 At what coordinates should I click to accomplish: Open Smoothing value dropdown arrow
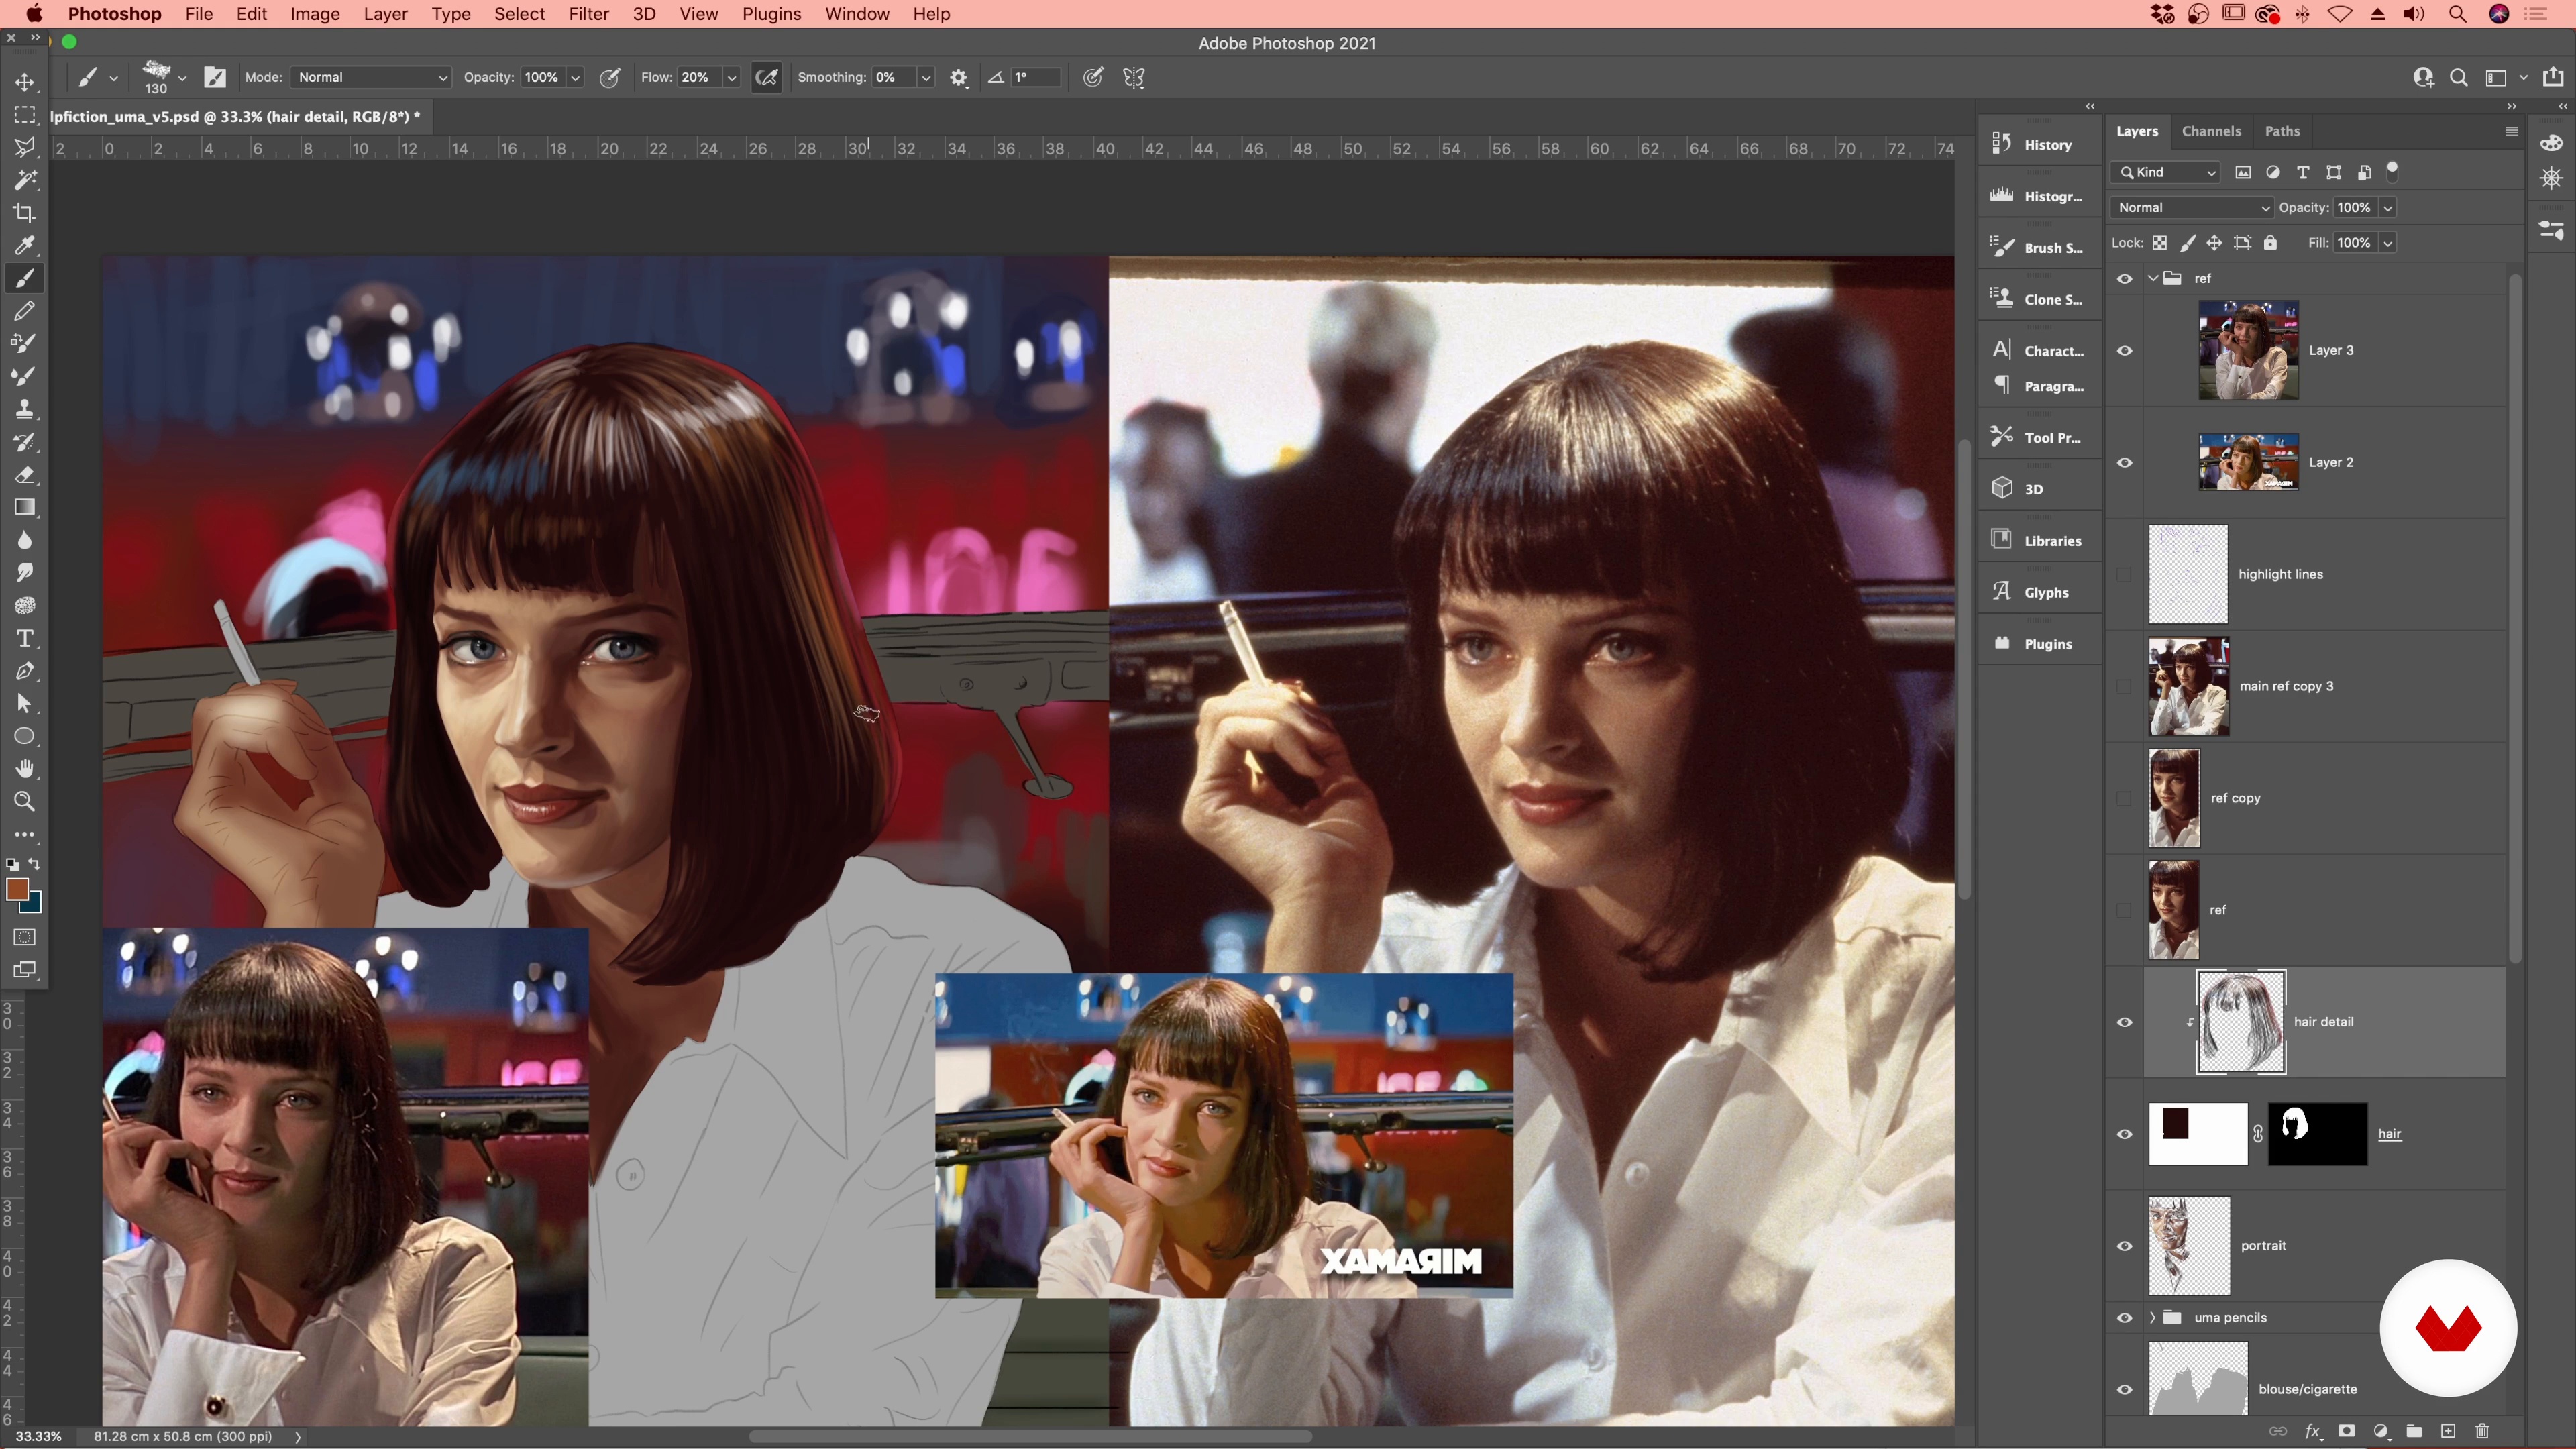point(926,78)
